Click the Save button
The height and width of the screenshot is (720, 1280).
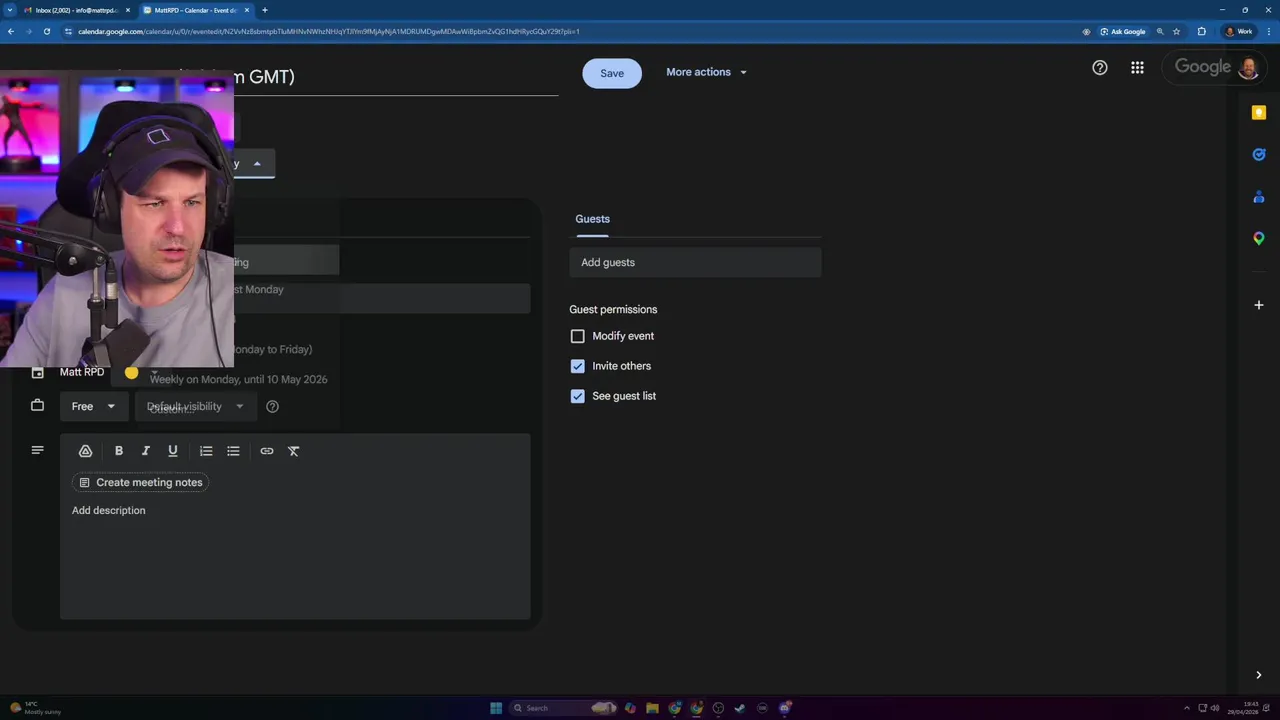pos(612,73)
